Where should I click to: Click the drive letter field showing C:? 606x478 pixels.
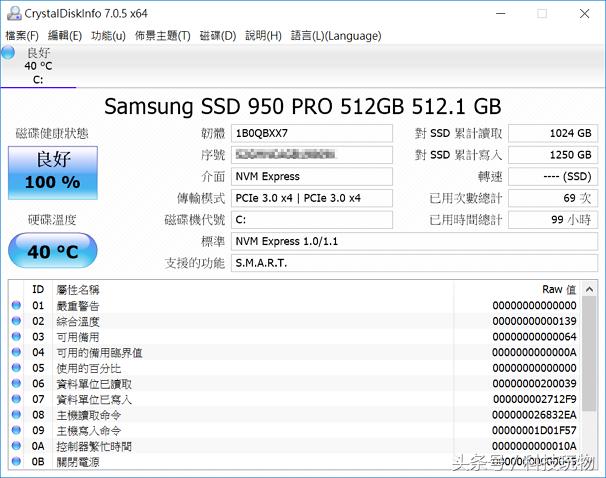click(312, 220)
